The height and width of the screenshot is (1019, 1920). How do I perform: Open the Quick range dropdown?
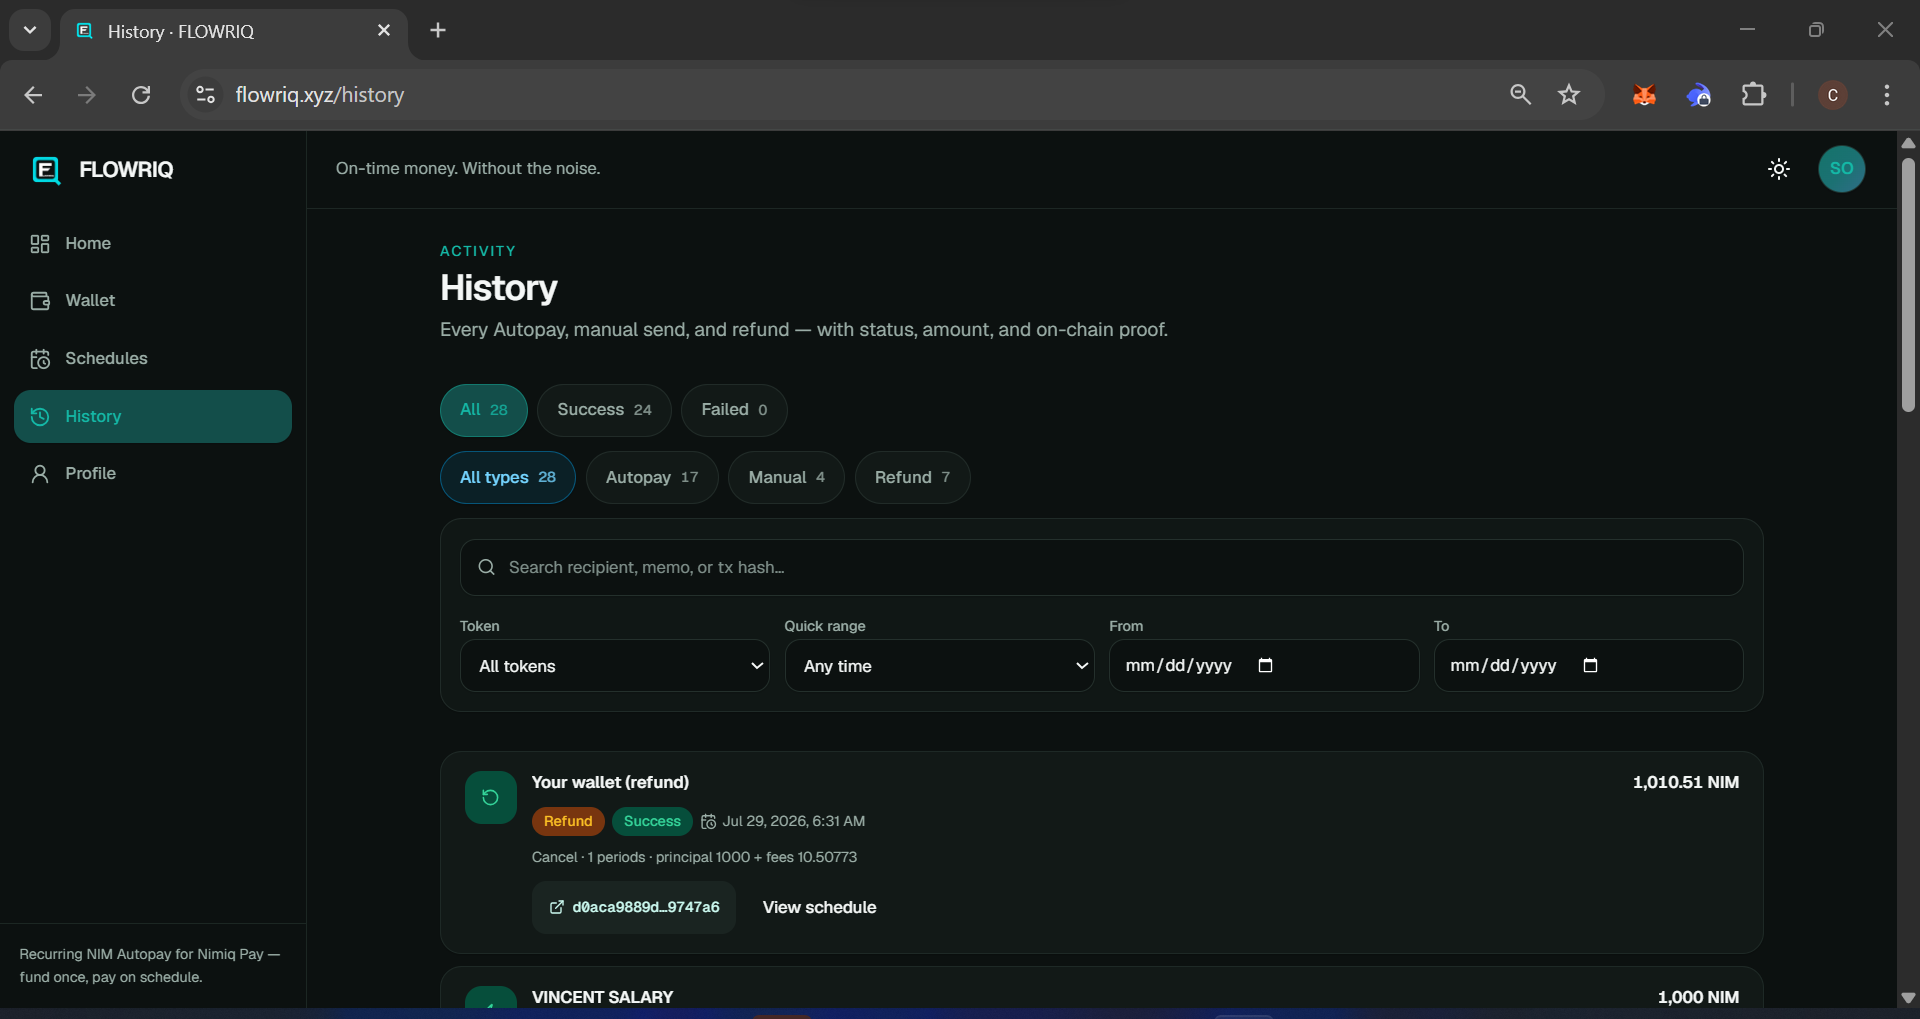point(939,666)
